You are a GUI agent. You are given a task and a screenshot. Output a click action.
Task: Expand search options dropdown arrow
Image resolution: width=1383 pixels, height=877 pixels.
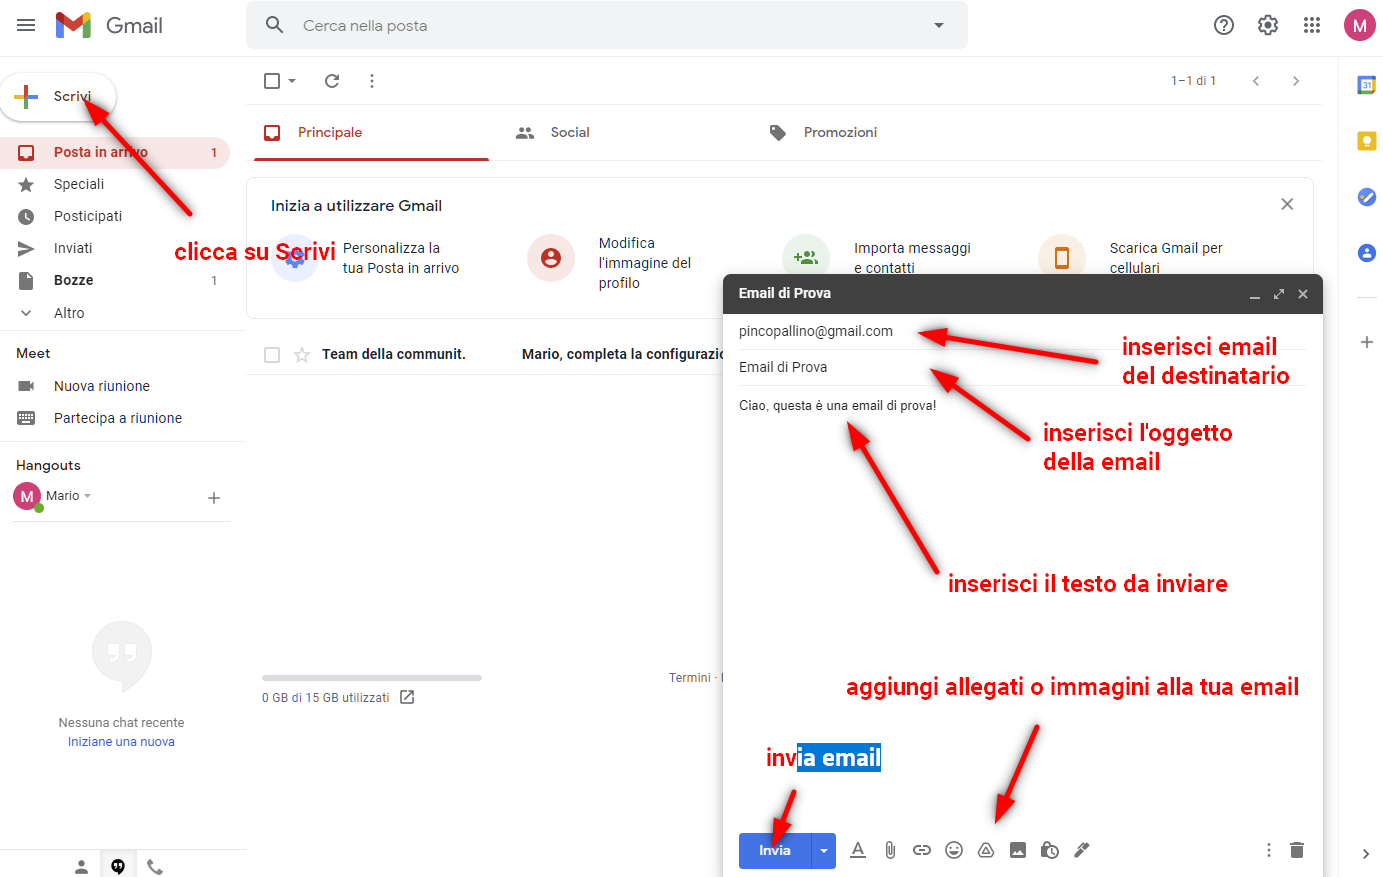pyautogui.click(x=939, y=25)
